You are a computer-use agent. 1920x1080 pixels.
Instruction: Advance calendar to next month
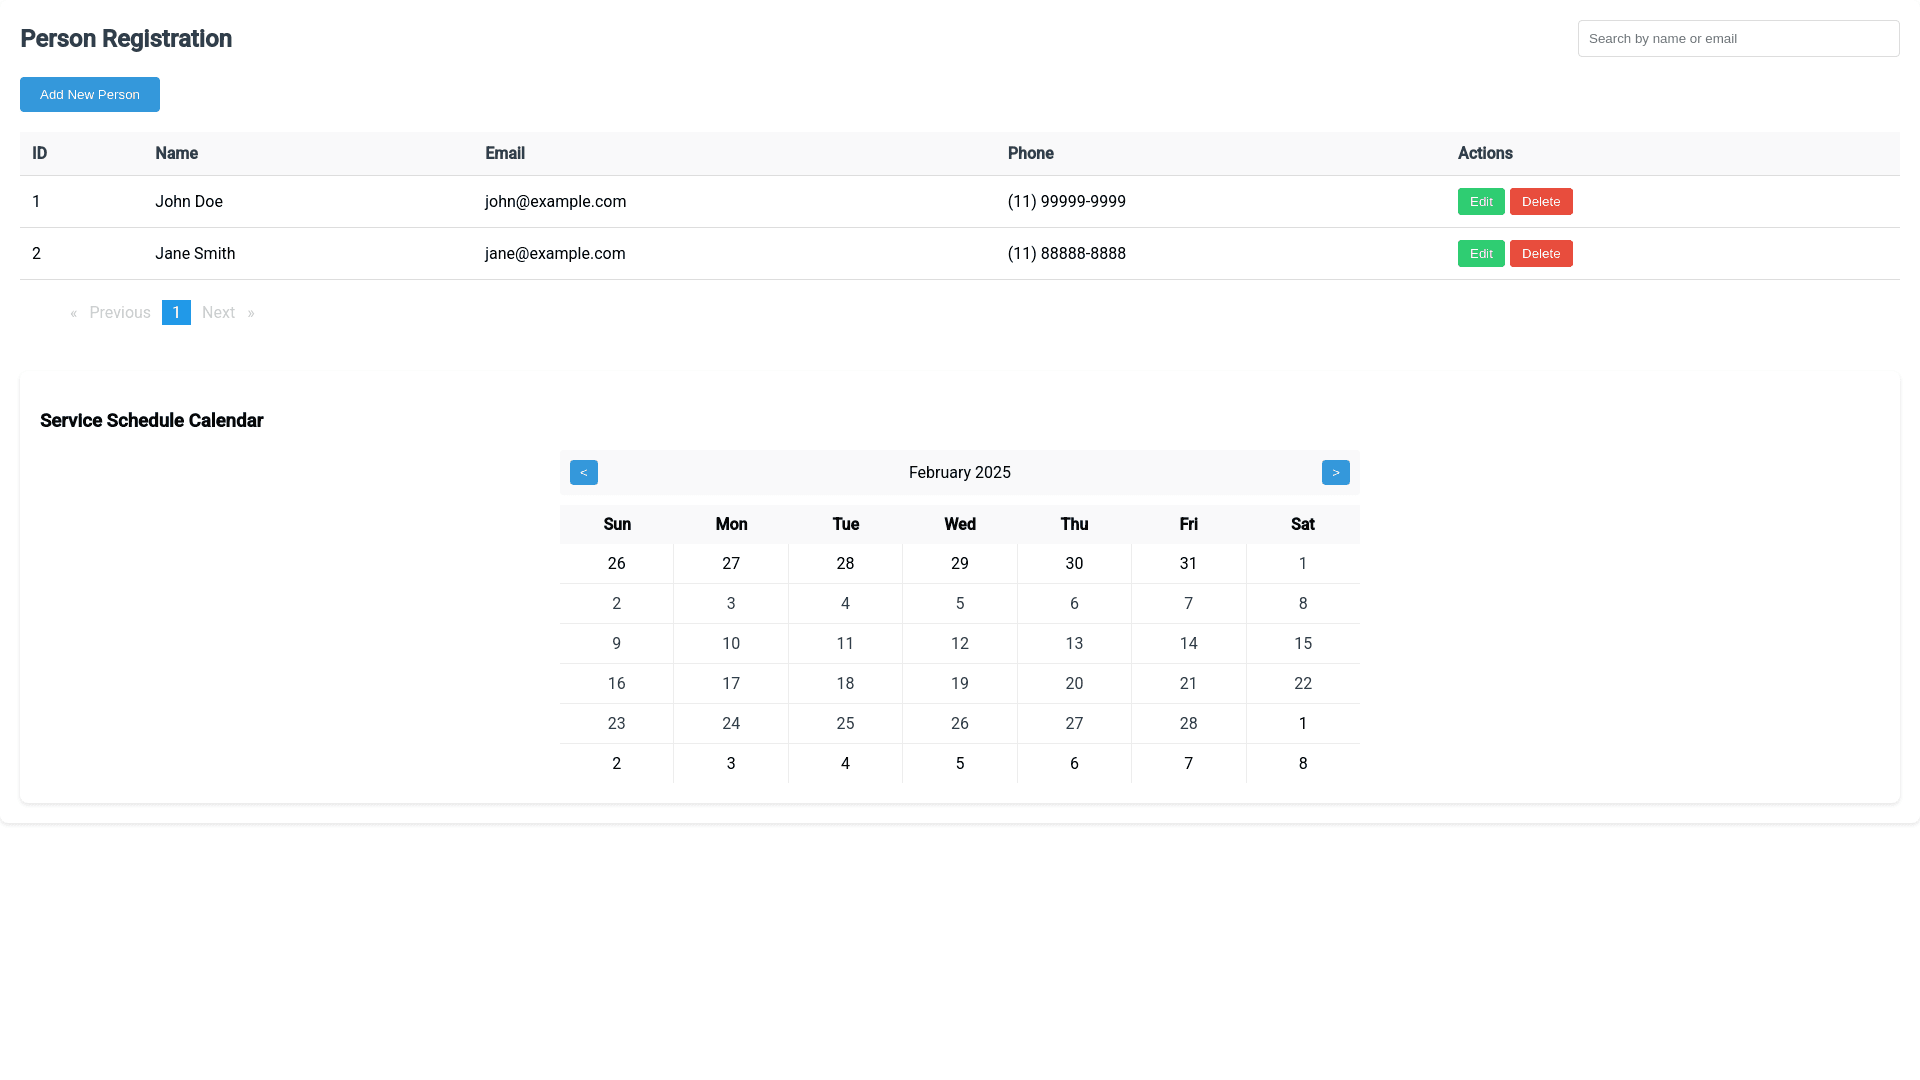pos(1335,472)
